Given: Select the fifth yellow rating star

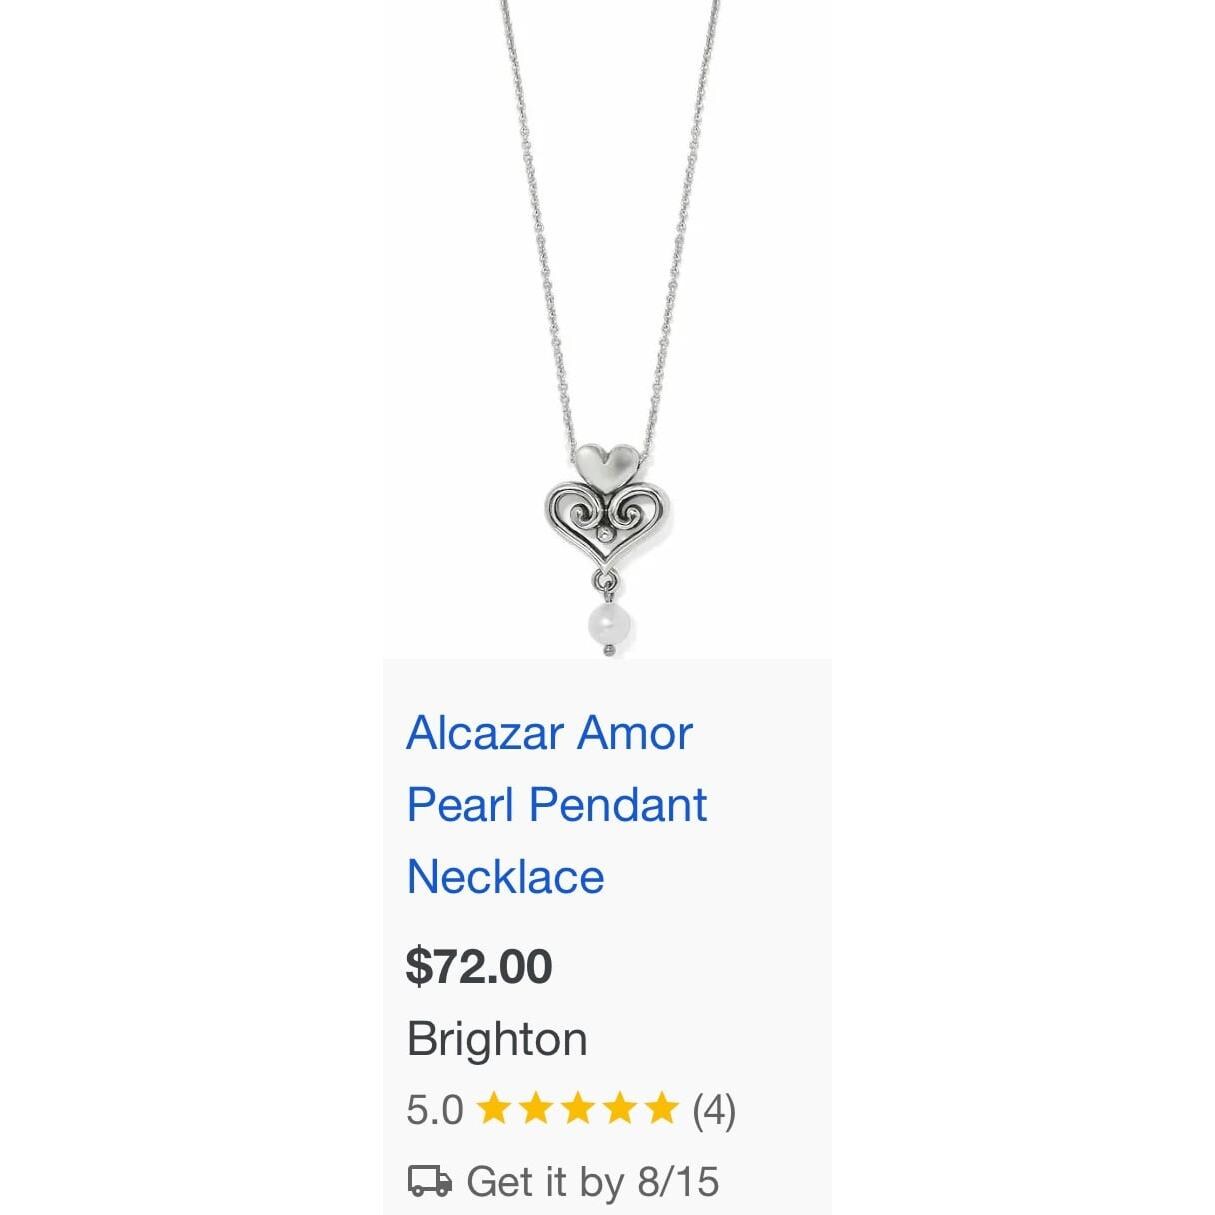Looking at the screenshot, I should (x=662, y=1109).
